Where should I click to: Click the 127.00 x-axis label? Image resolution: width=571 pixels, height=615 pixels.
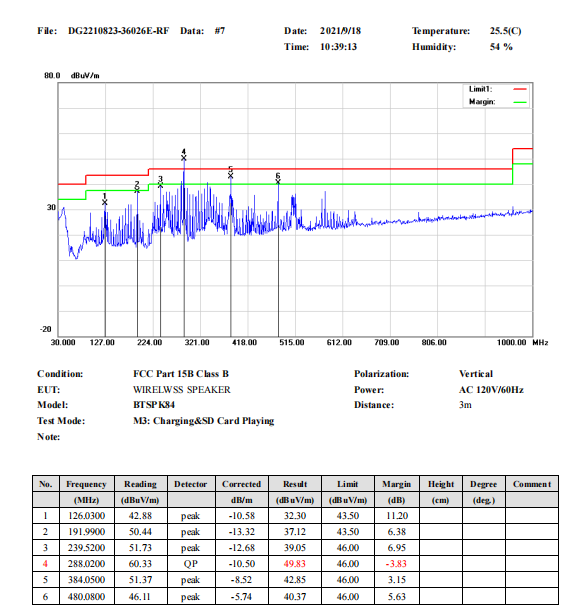[102, 342]
